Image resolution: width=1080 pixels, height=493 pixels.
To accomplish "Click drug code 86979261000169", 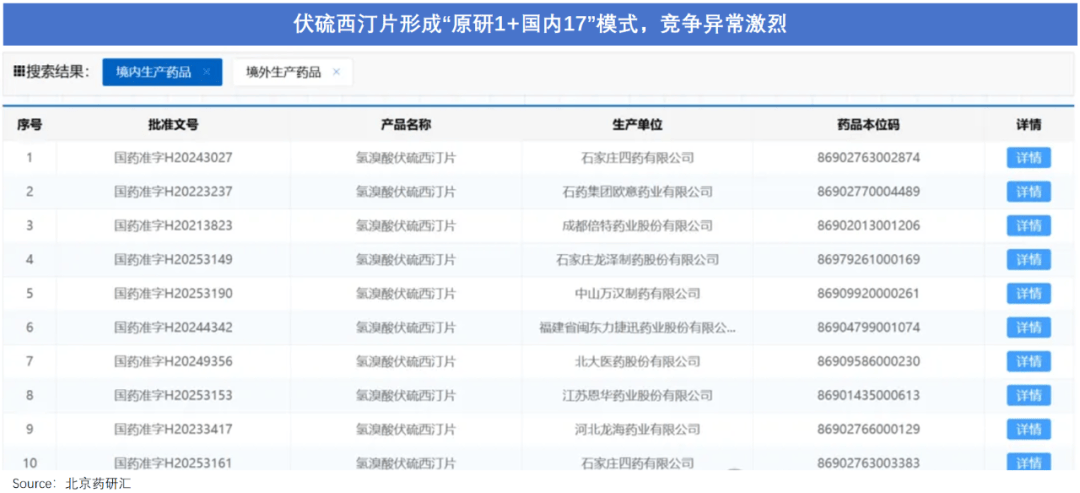I will pyautogui.click(x=869, y=260).
